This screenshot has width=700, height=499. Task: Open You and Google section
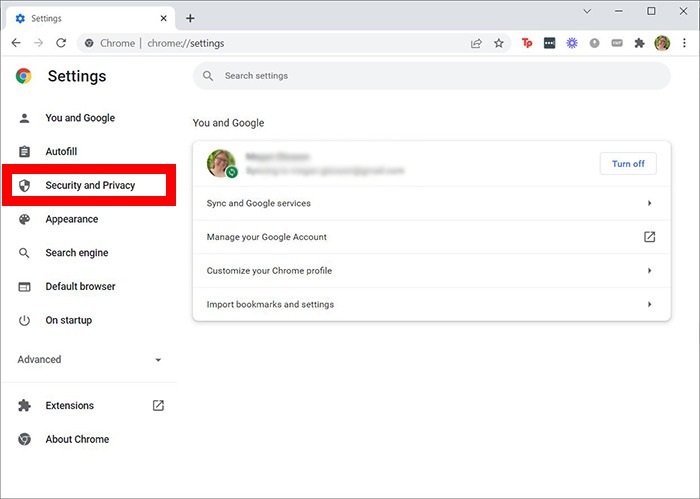(80, 118)
